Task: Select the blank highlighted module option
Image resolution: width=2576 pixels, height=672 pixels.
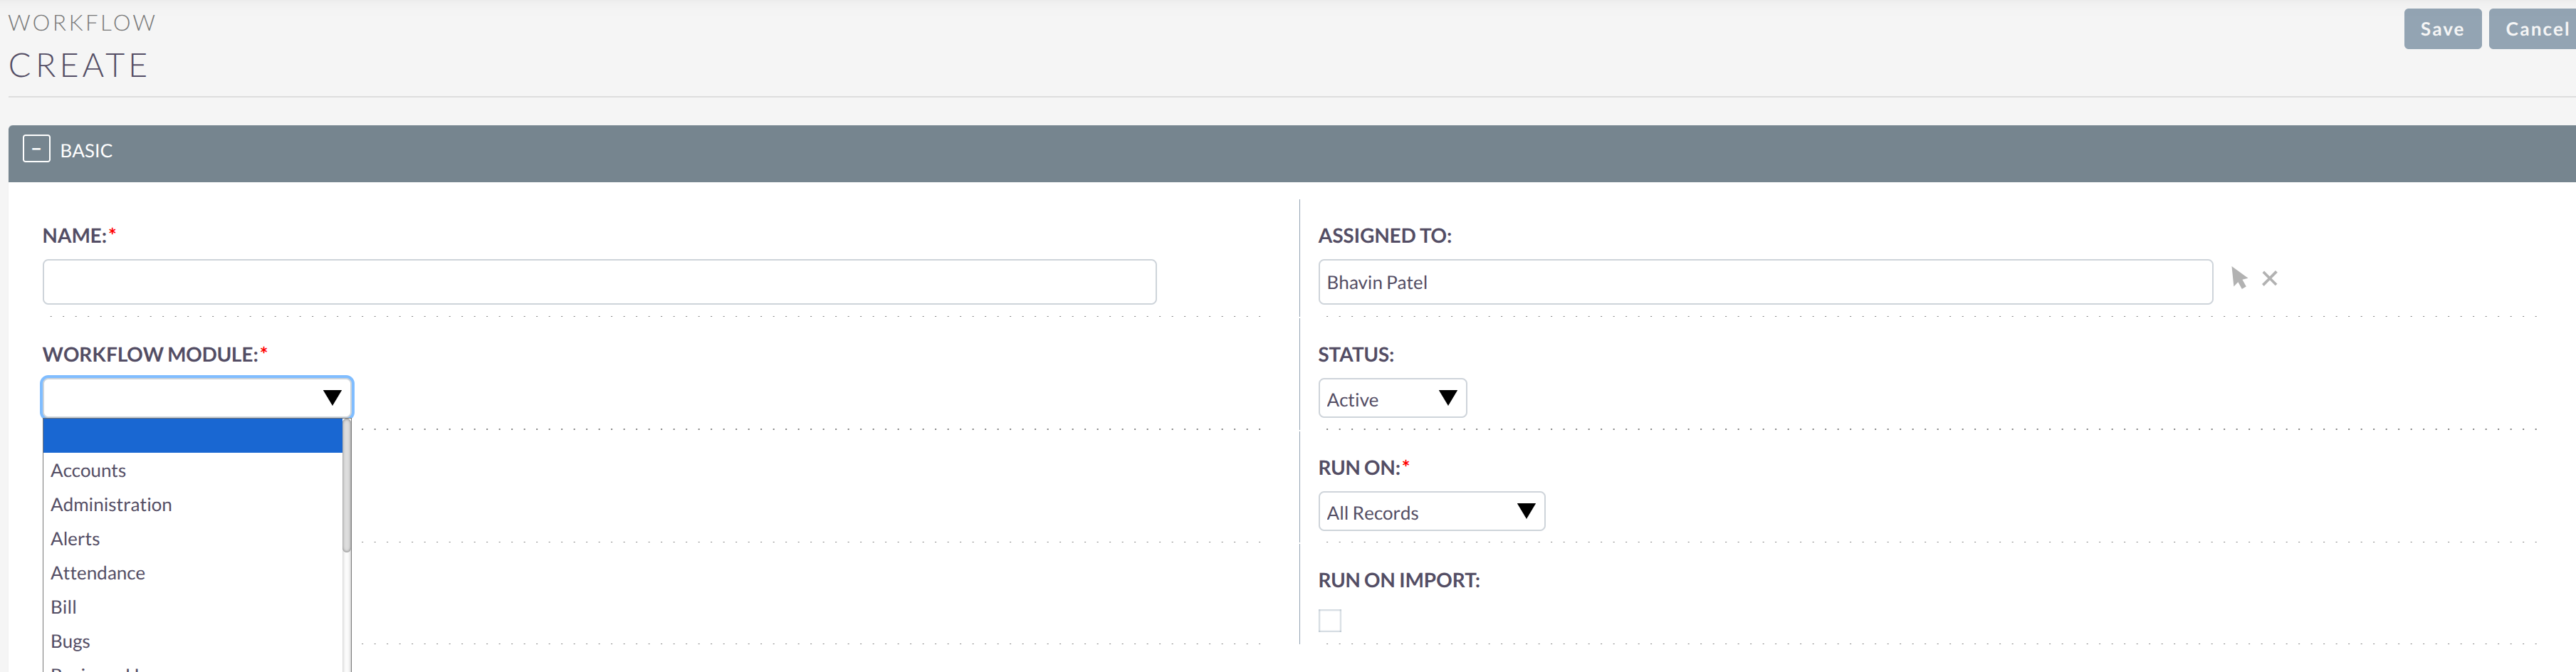Action: [x=192, y=436]
